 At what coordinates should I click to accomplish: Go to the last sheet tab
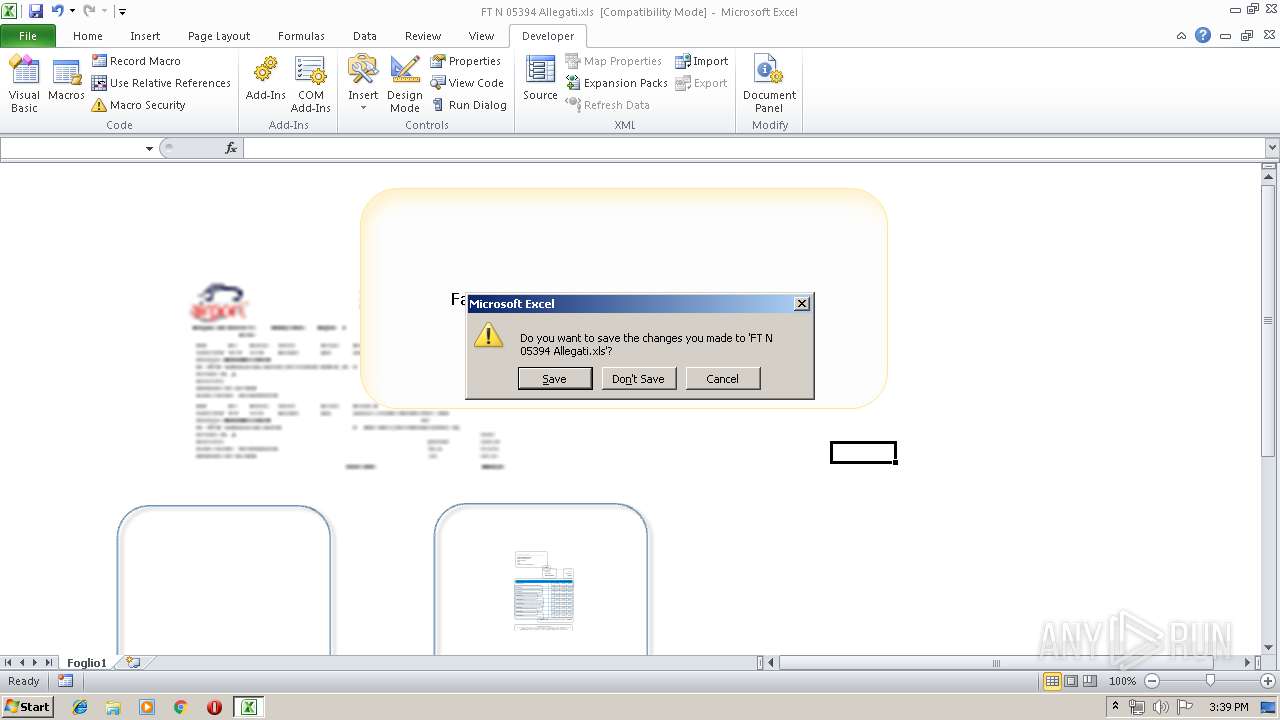pyautogui.click(x=49, y=662)
